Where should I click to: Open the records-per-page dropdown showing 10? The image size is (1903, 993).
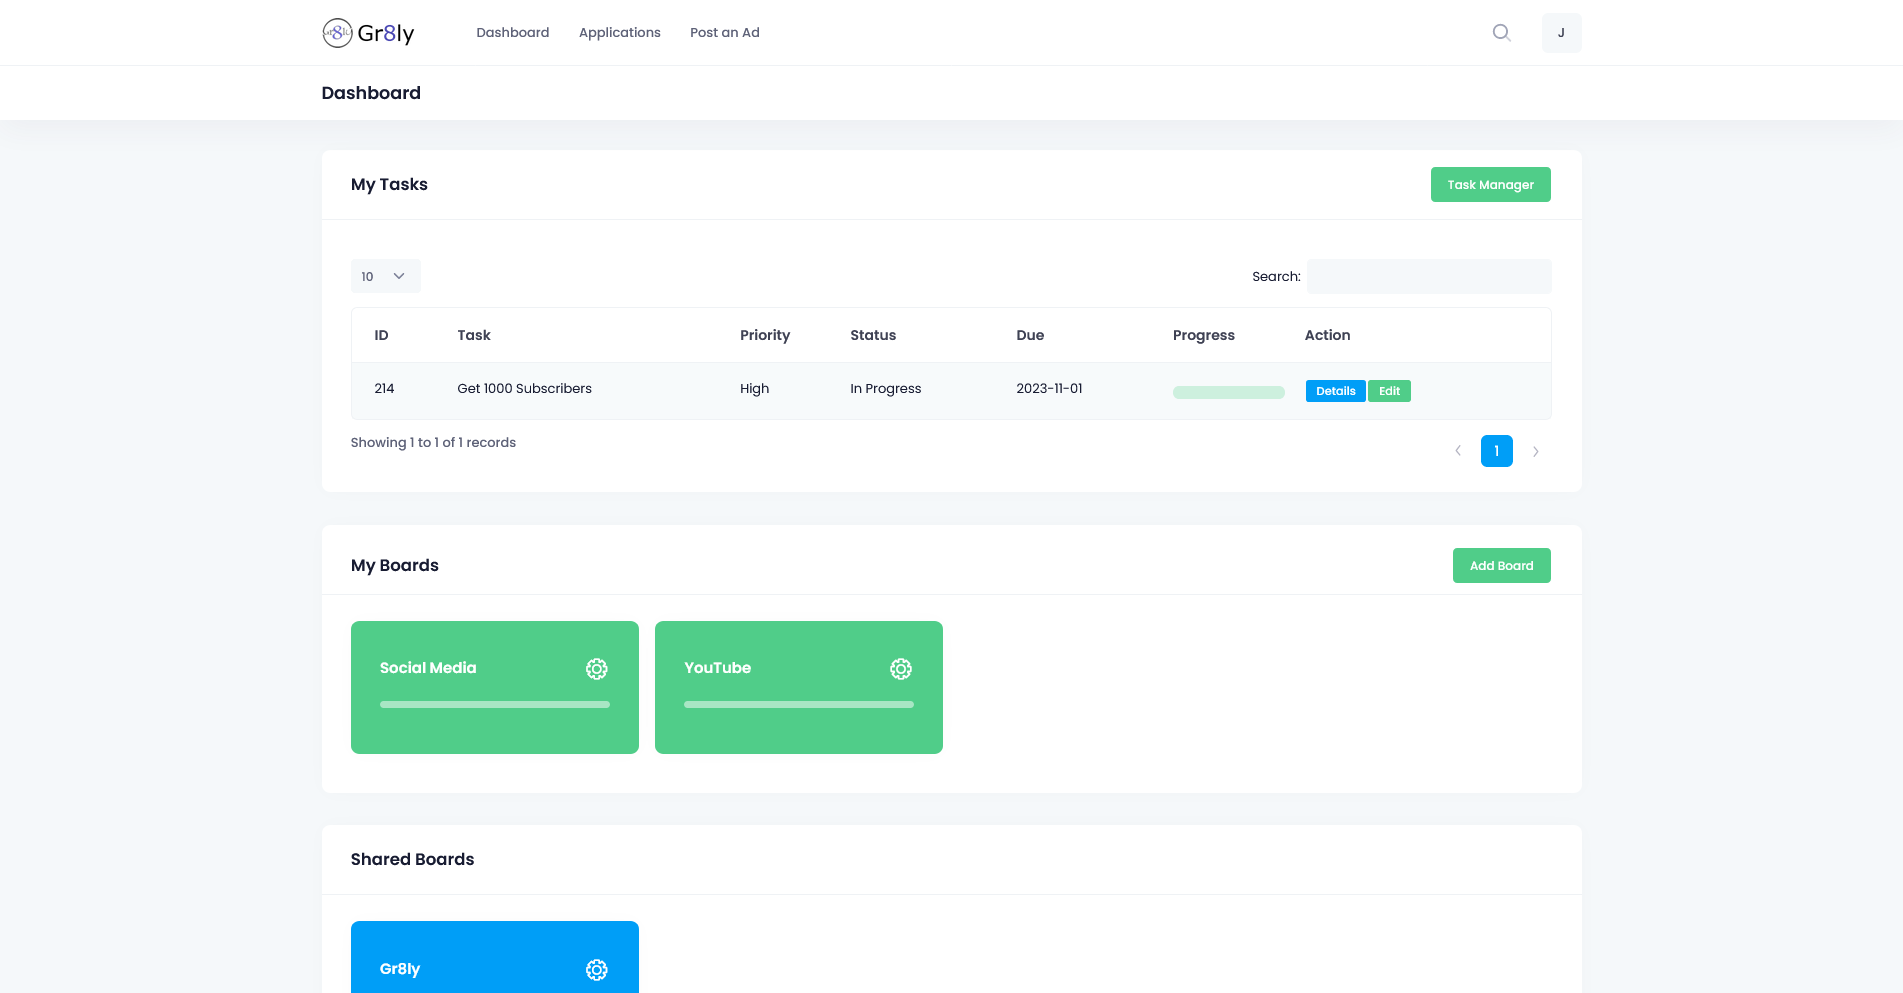(x=385, y=276)
